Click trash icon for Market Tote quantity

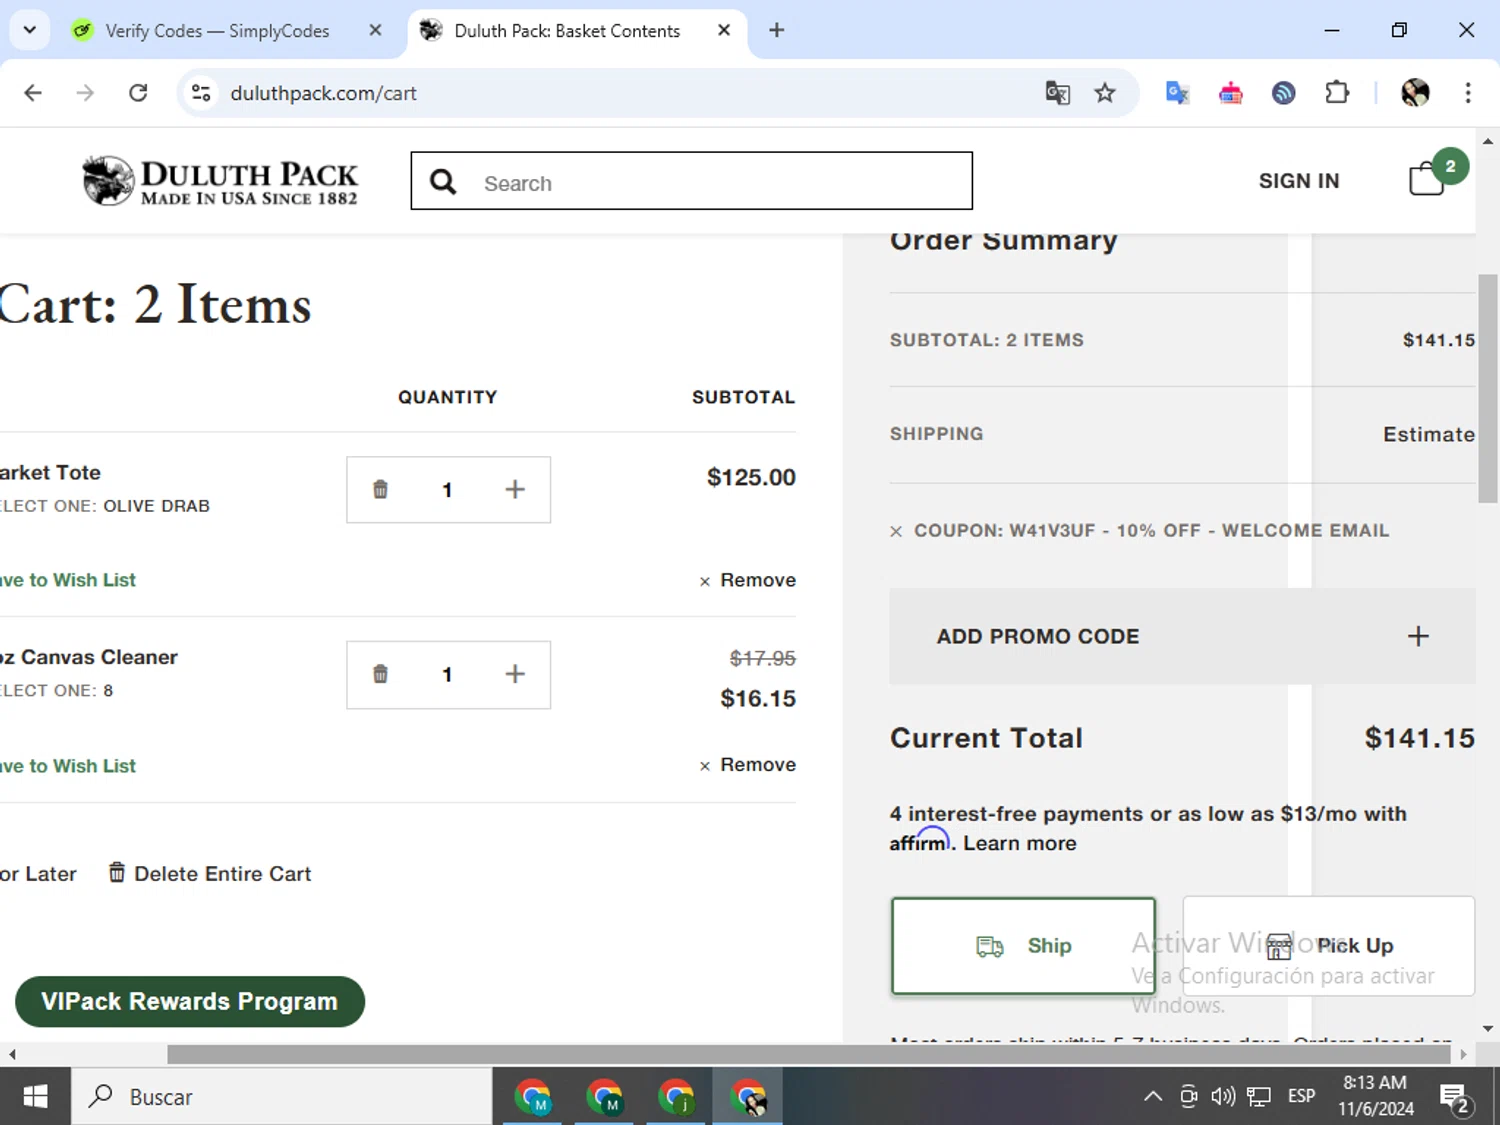point(380,489)
